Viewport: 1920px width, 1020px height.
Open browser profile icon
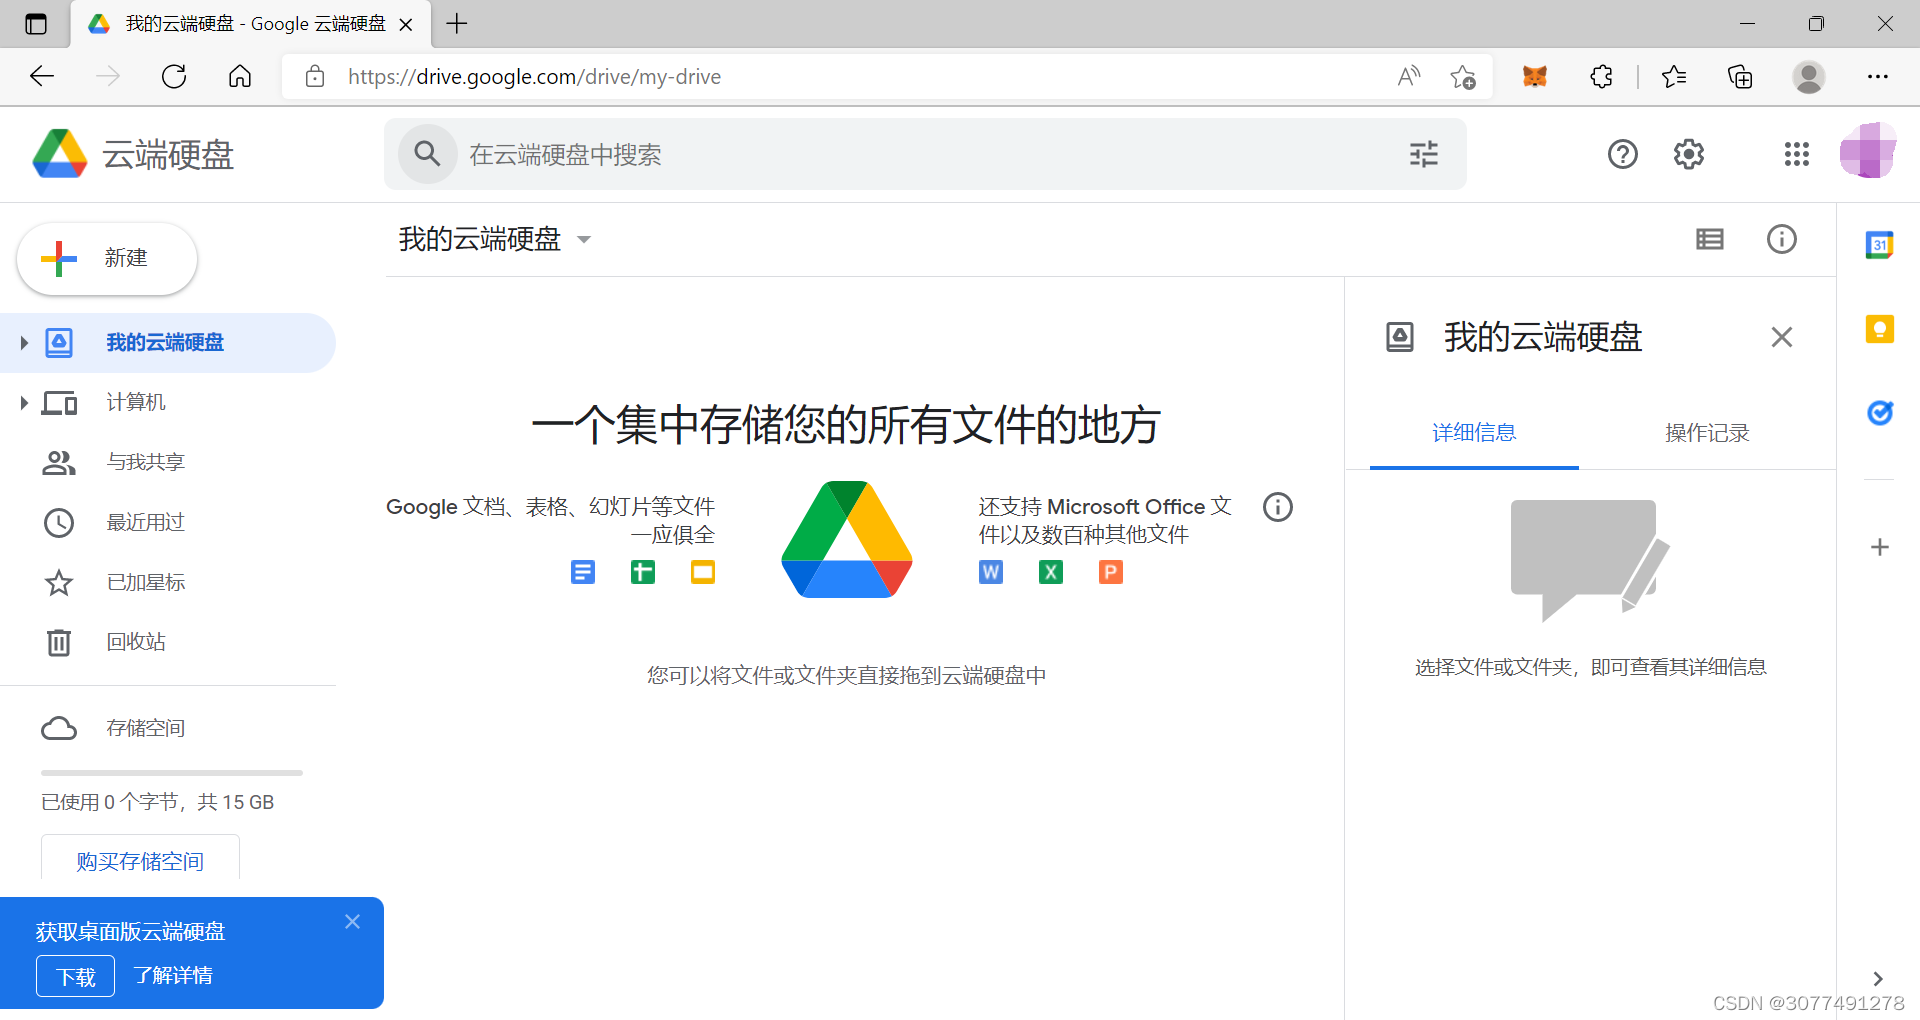(1808, 76)
